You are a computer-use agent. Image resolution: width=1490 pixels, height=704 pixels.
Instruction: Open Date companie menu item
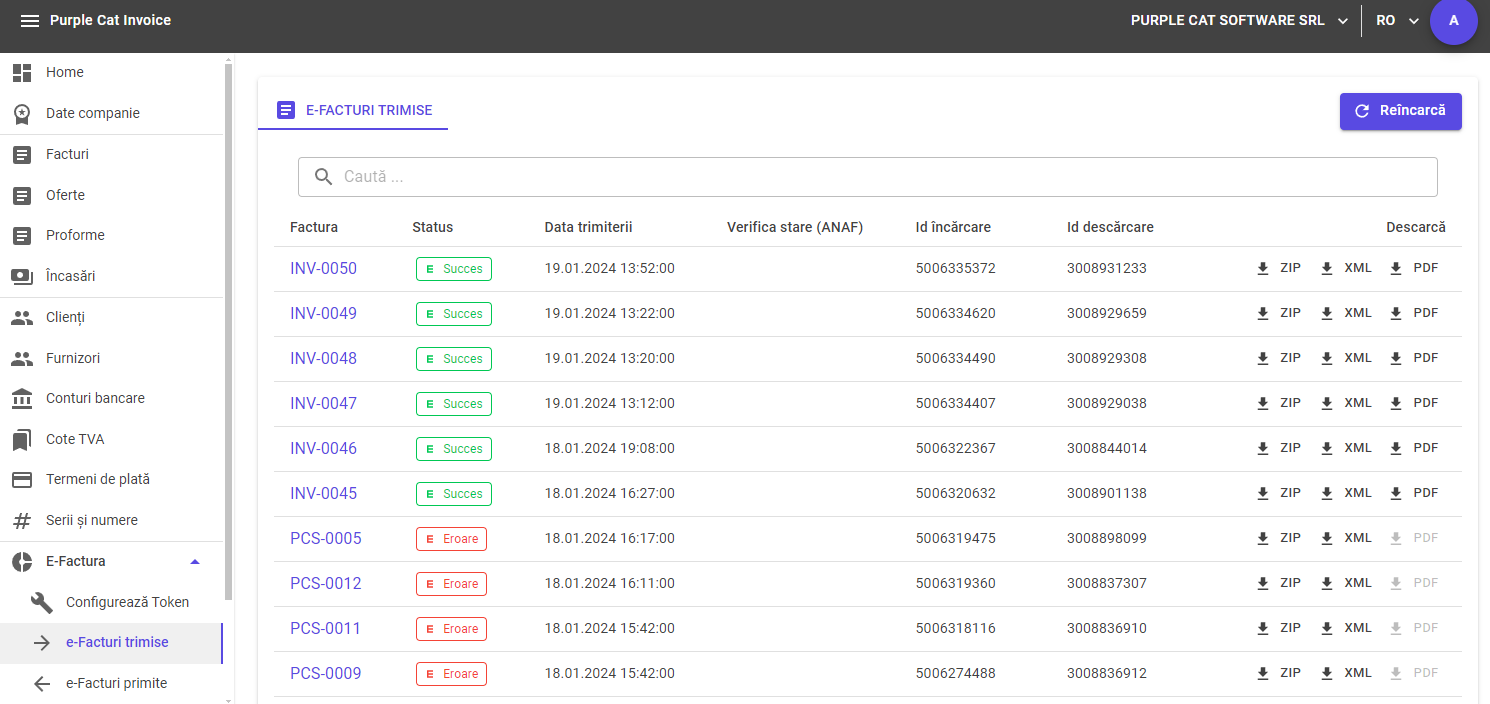tap(112, 114)
